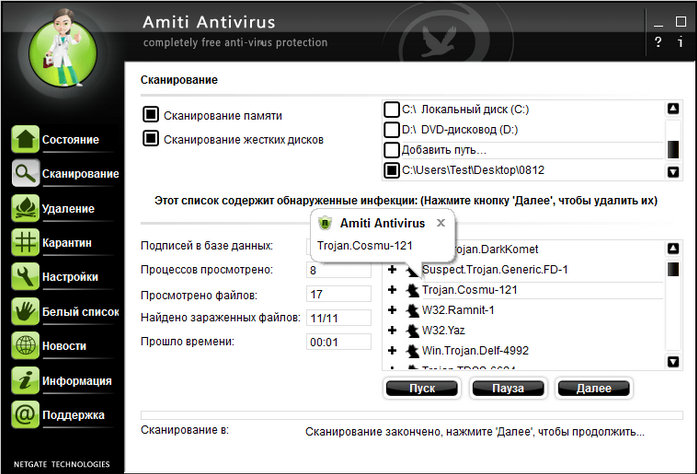Open the Удаление section
This screenshot has width=697, height=474.
click(x=68, y=209)
